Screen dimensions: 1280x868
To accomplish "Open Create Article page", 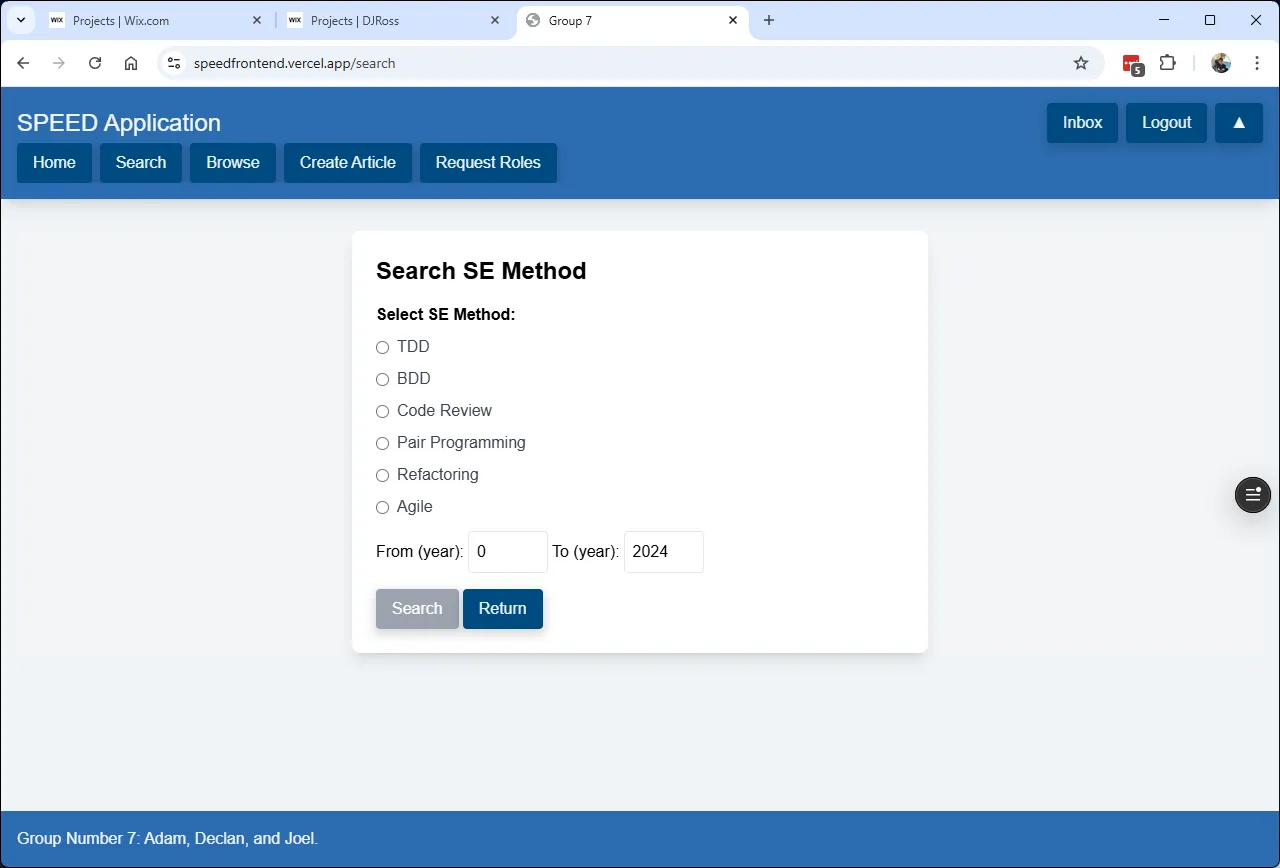I will click(348, 163).
